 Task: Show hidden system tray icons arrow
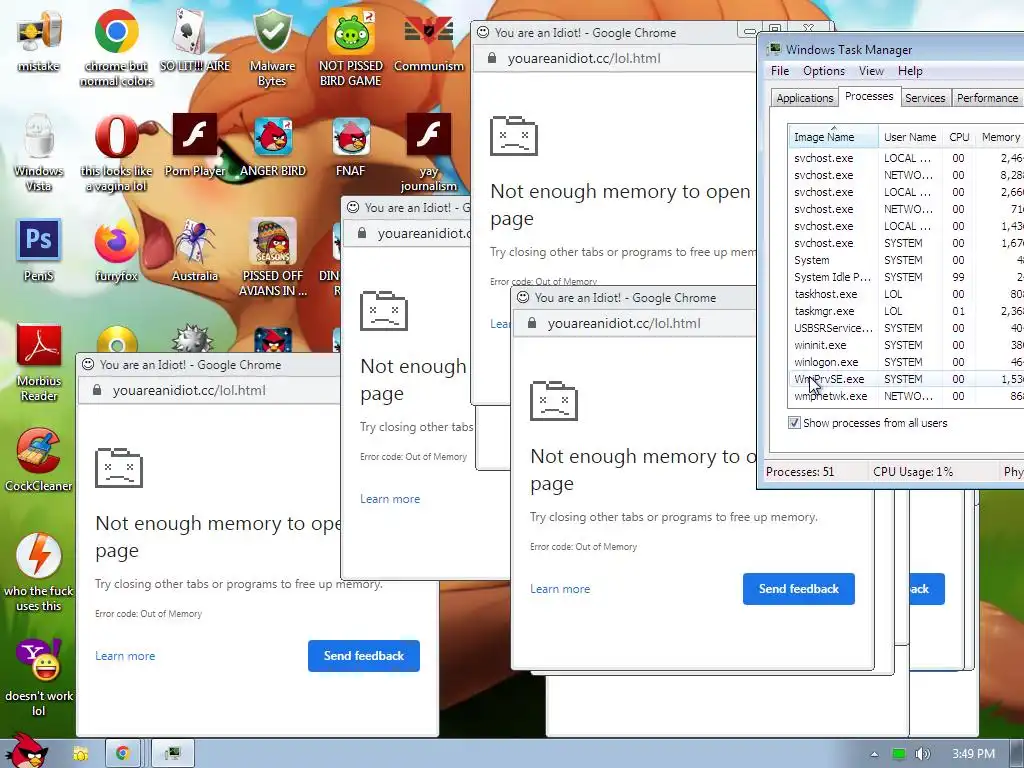874,754
